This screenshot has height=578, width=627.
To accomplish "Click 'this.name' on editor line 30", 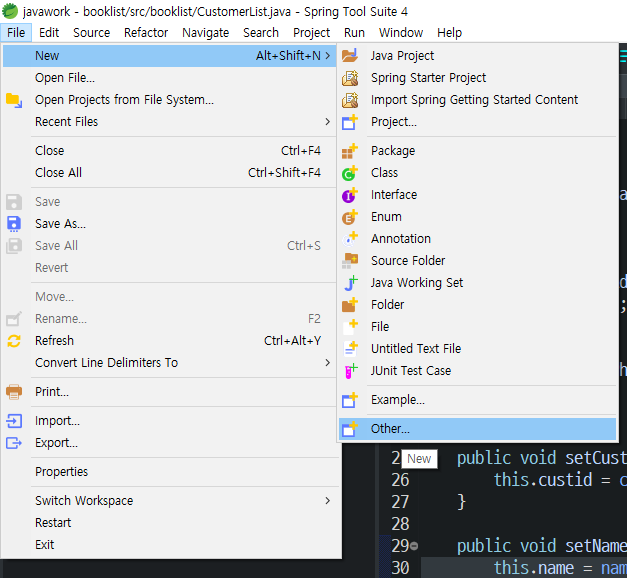I will [x=534, y=568].
